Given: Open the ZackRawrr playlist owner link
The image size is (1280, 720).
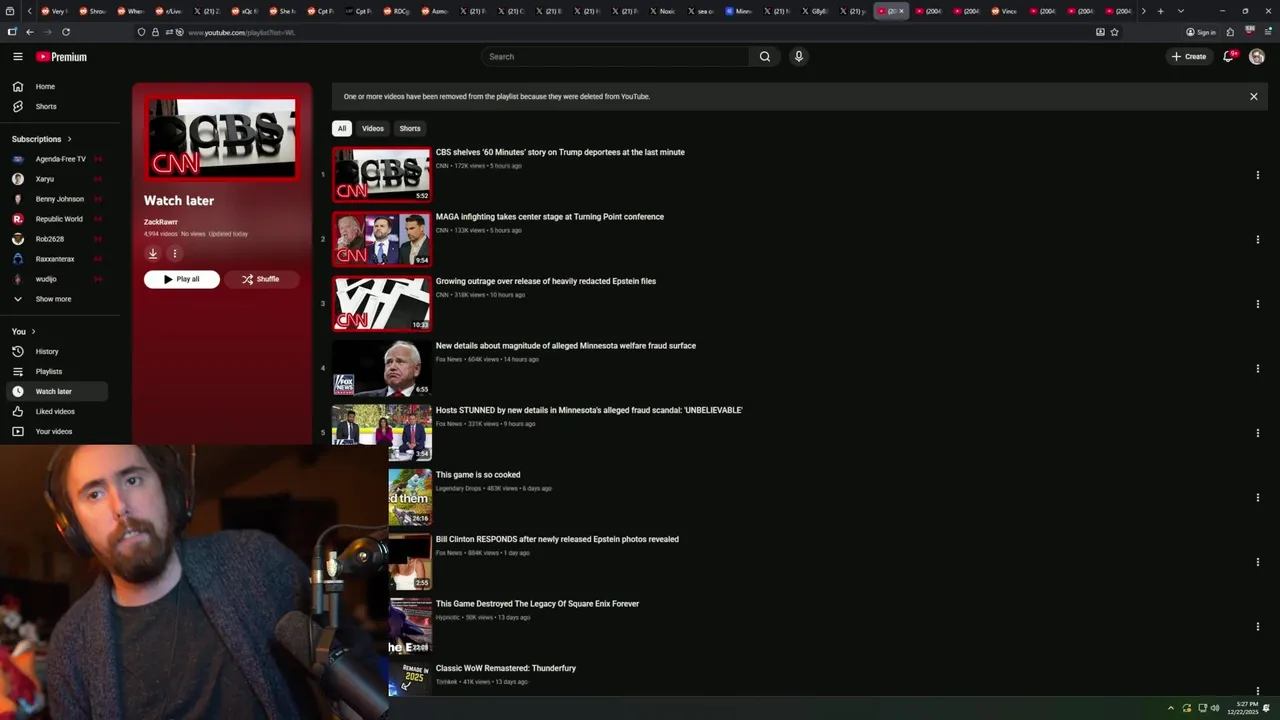Looking at the screenshot, I should coord(161,222).
